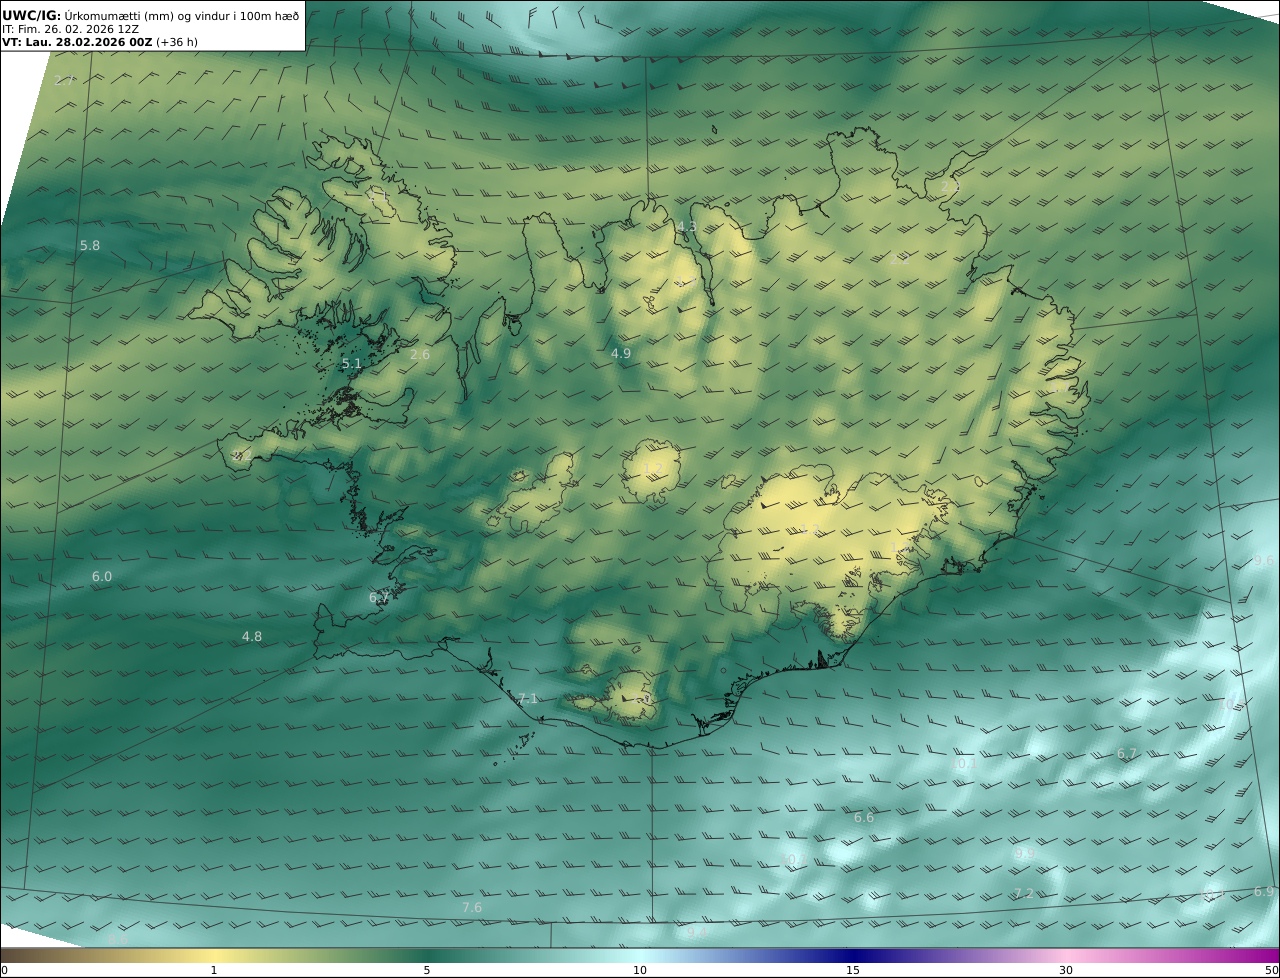Click the 30 tick label on the color scale

1066,970
